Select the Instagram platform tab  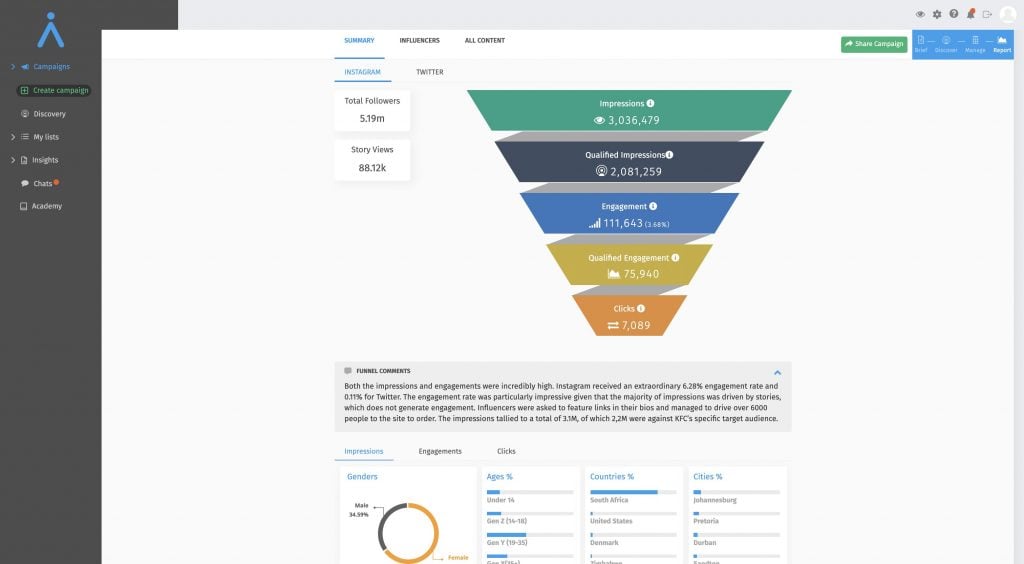[x=362, y=72]
